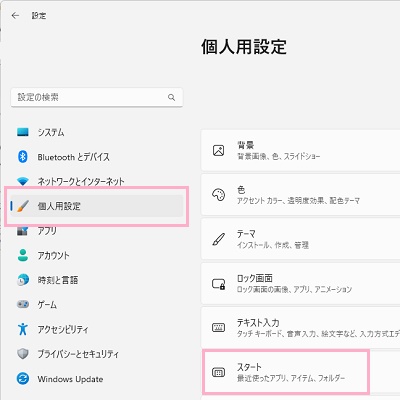Open プライバシーとセキュリティ settings

[97, 354]
